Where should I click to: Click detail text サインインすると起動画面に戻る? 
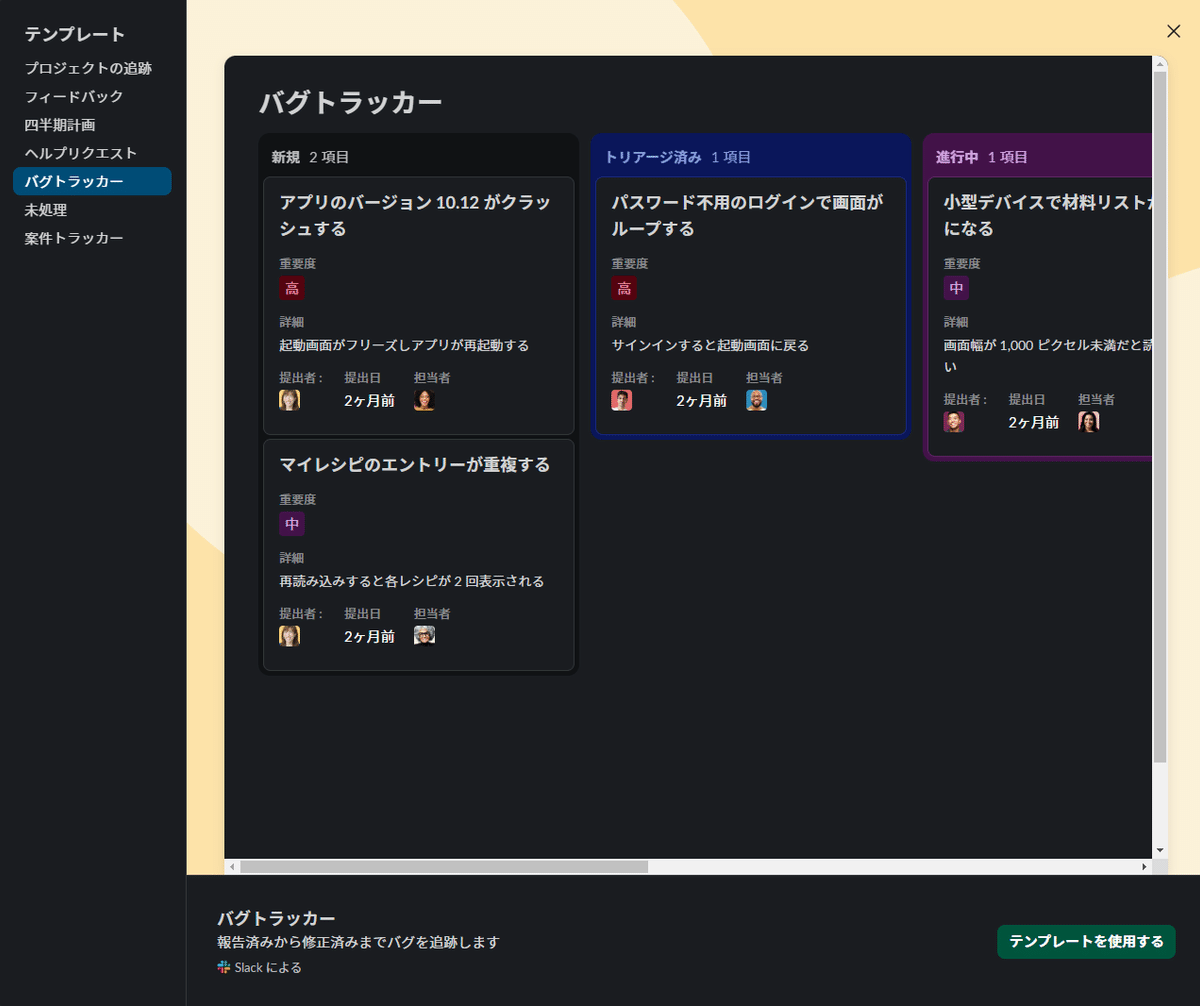click(710, 345)
